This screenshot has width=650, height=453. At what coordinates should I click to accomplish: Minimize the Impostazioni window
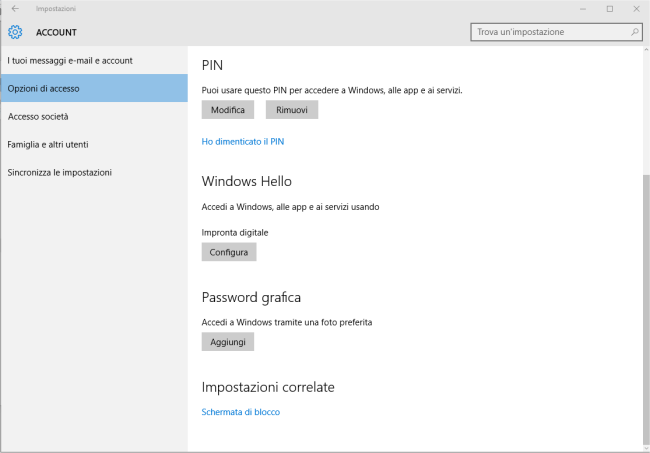point(583,9)
